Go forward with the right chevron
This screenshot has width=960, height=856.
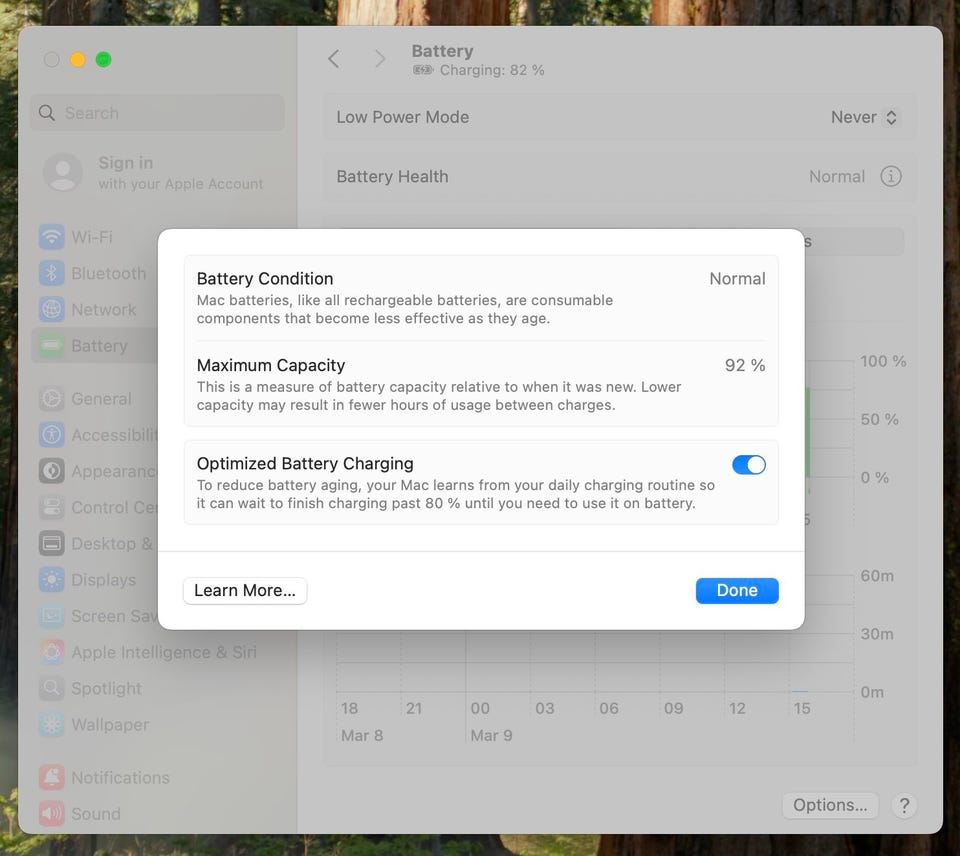[380, 59]
